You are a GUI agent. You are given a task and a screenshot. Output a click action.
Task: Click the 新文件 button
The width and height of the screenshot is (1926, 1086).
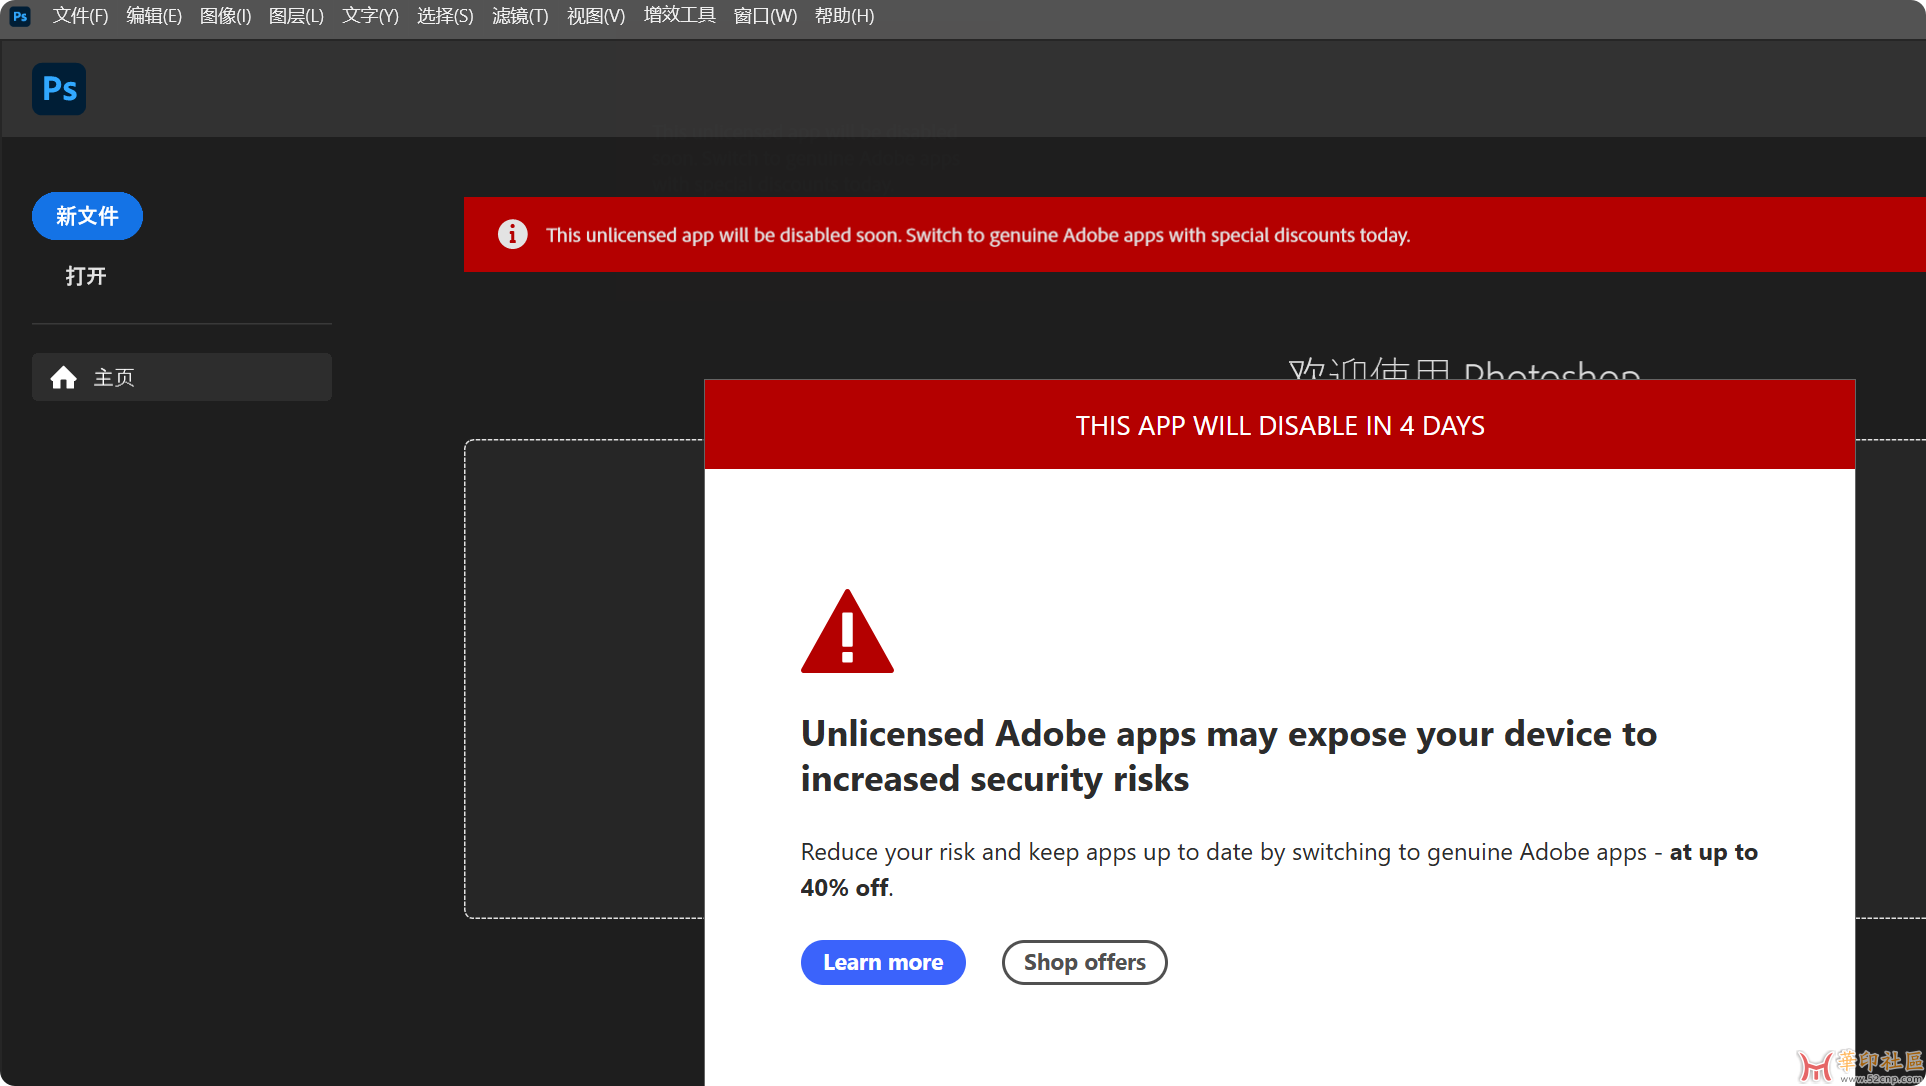pos(87,216)
